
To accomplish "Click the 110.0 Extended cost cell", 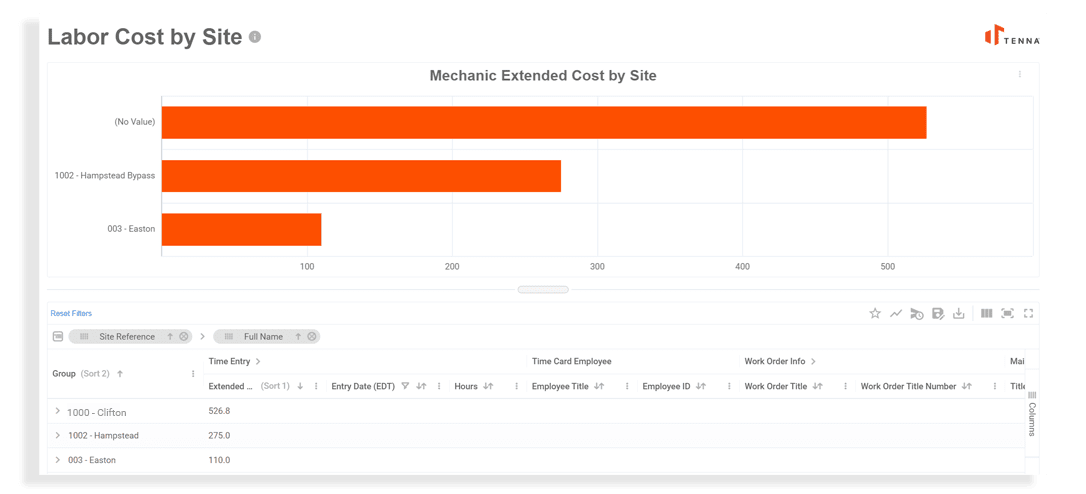I will pyautogui.click(x=219, y=459).
